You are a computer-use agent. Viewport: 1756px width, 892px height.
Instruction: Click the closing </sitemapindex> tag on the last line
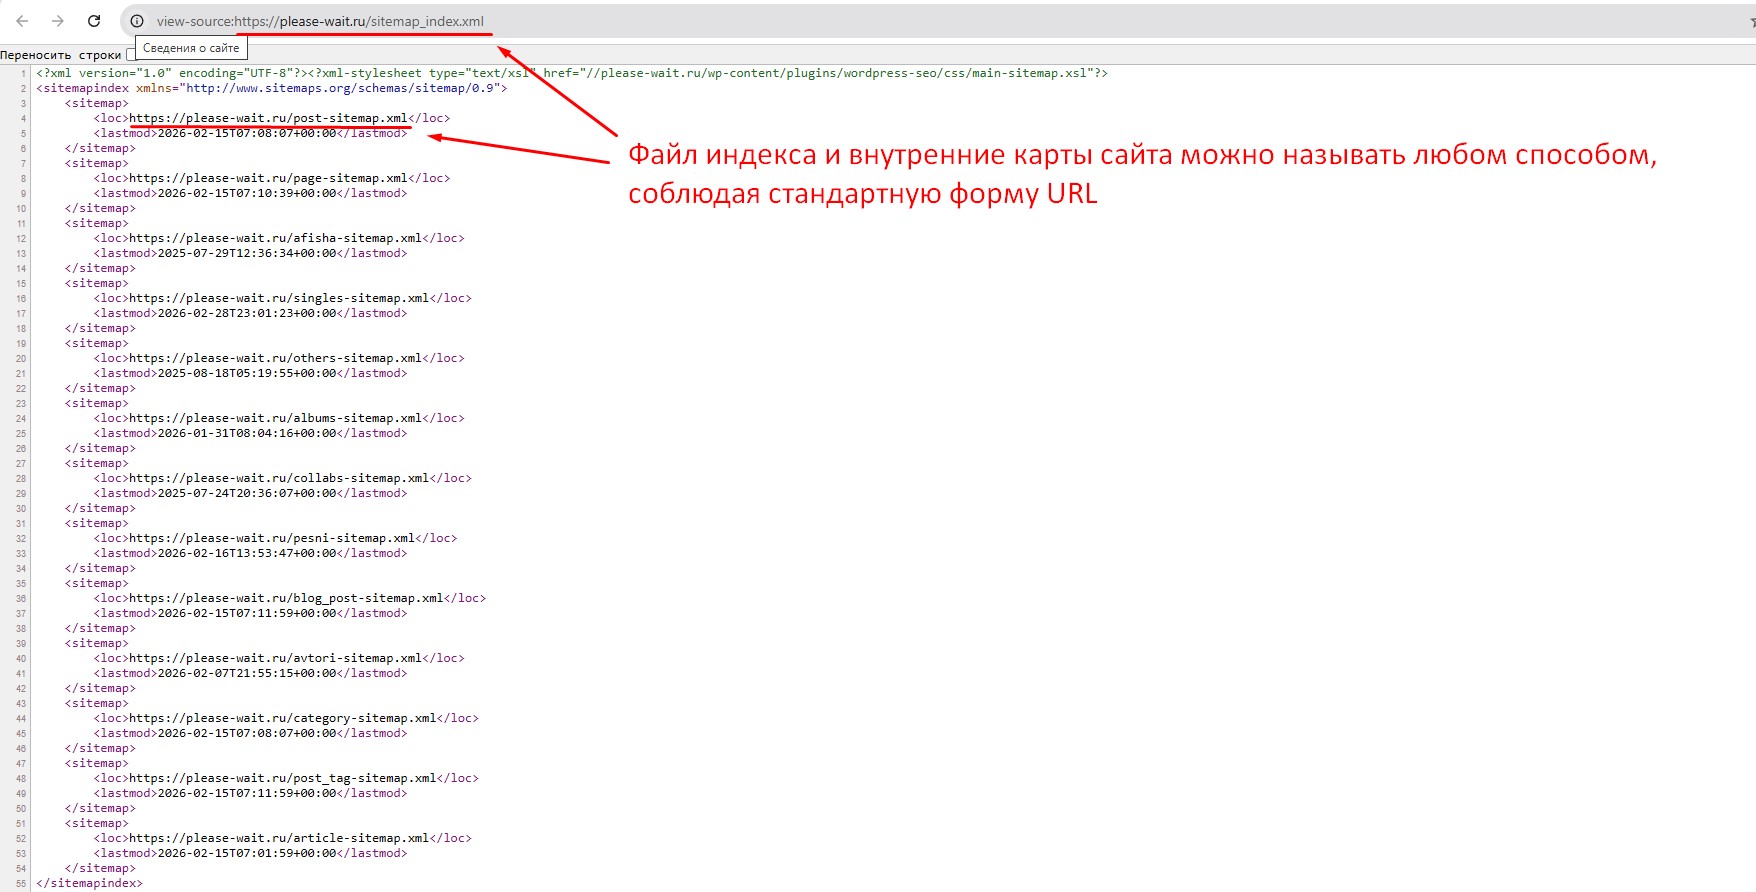90,883
